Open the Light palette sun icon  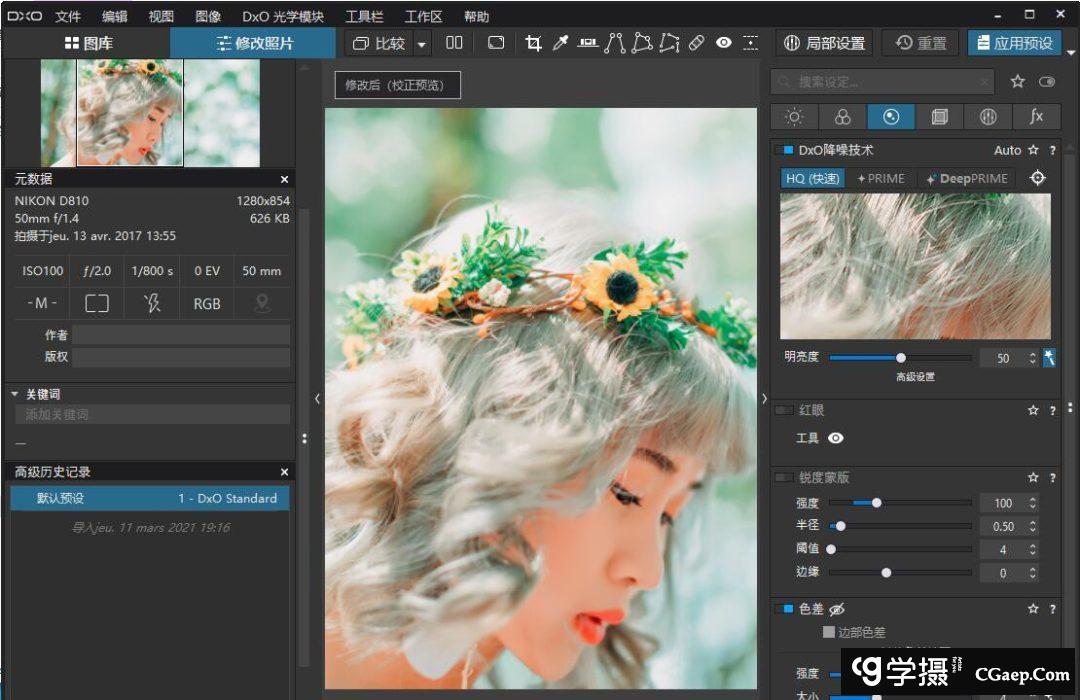[794, 117]
